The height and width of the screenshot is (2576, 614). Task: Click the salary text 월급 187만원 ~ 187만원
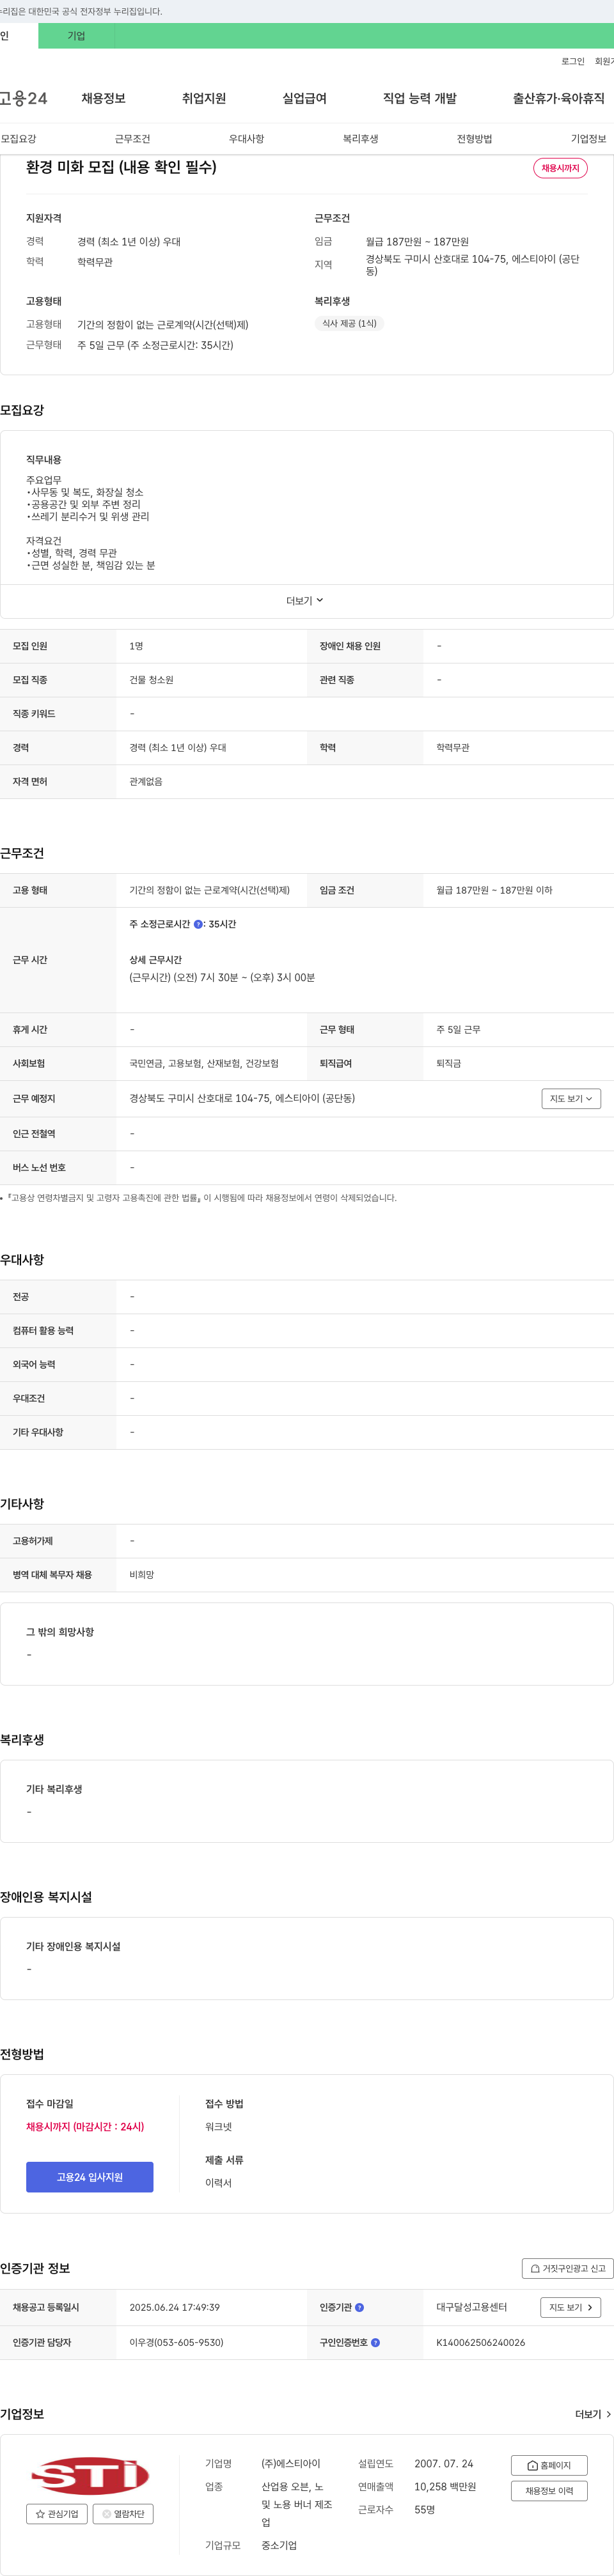pyautogui.click(x=417, y=241)
